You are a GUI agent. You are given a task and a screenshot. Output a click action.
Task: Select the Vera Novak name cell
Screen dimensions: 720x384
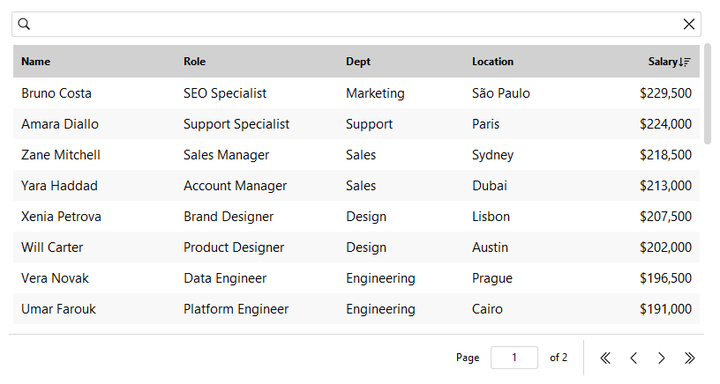click(55, 278)
